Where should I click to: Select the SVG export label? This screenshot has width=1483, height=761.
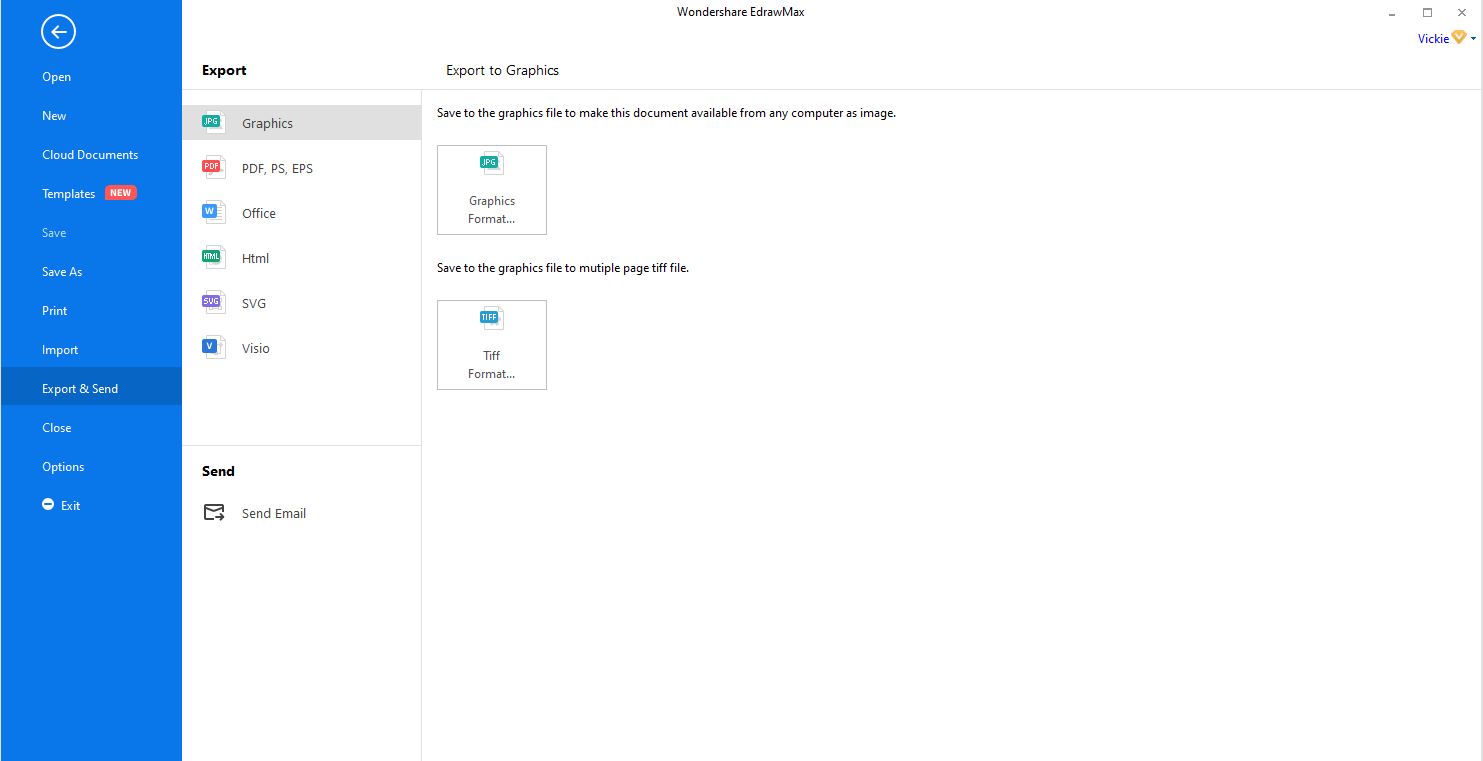tap(254, 304)
